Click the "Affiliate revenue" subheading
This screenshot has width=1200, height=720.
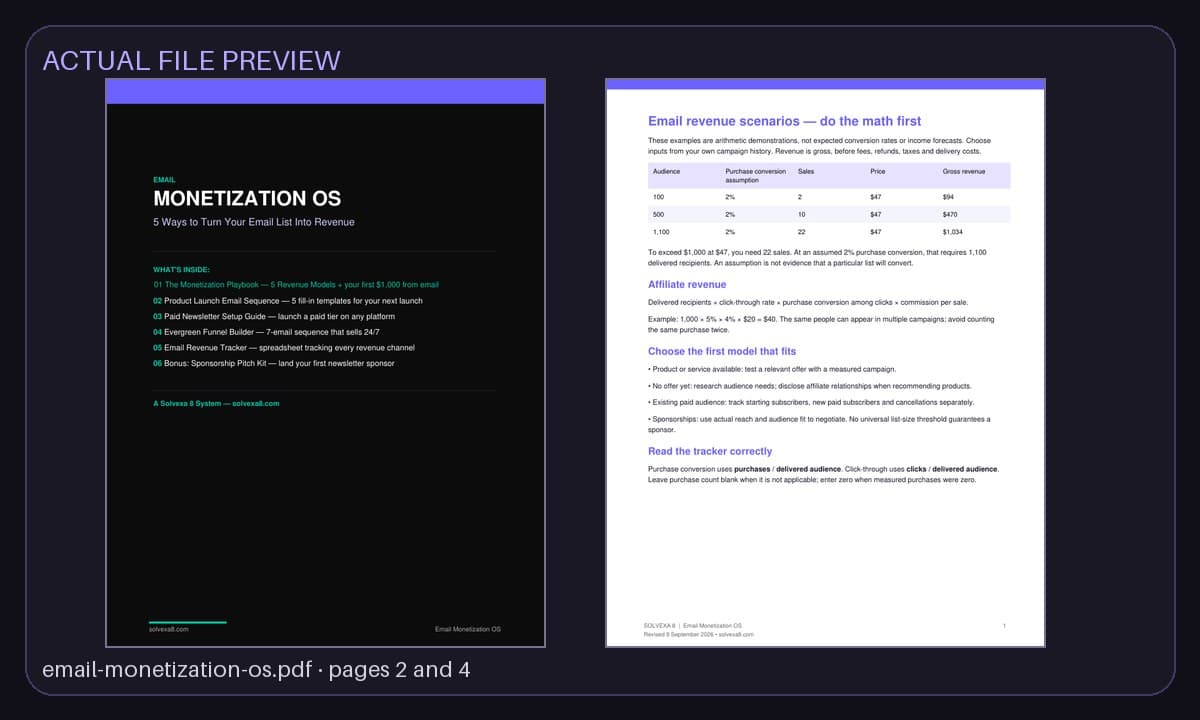[687, 285]
